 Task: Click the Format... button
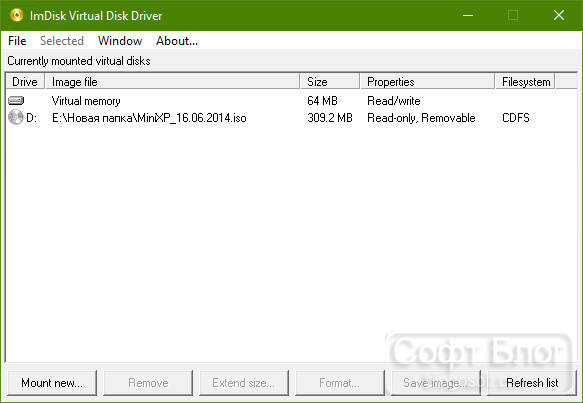[340, 383]
